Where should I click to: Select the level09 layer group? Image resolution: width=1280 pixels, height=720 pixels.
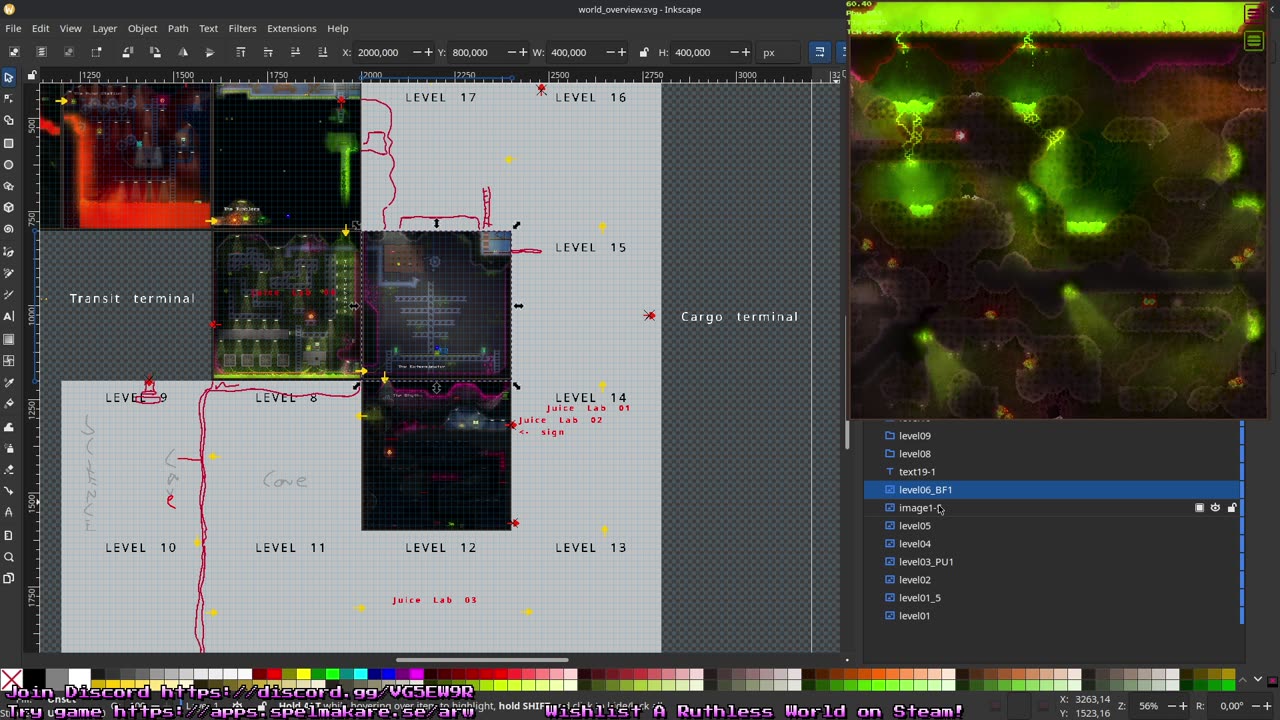[x=914, y=436]
